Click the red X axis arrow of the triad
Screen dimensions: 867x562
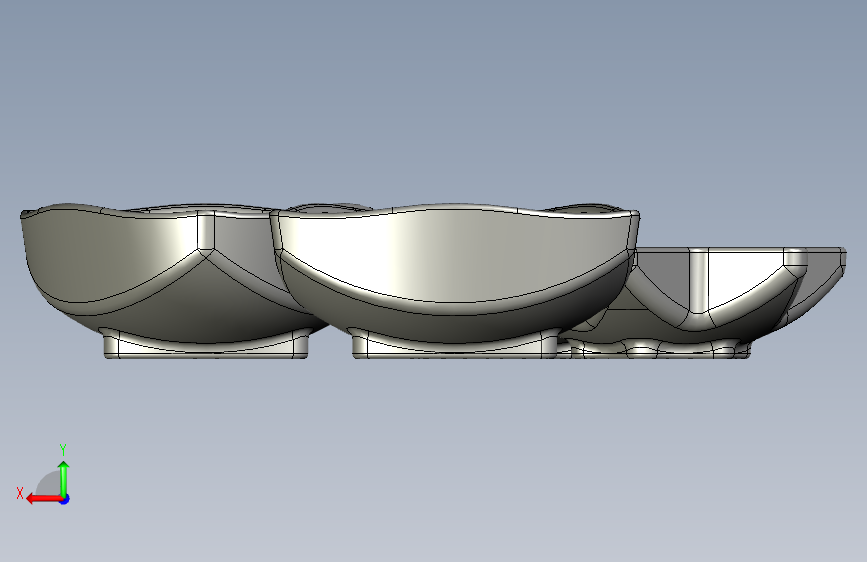(x=44, y=499)
